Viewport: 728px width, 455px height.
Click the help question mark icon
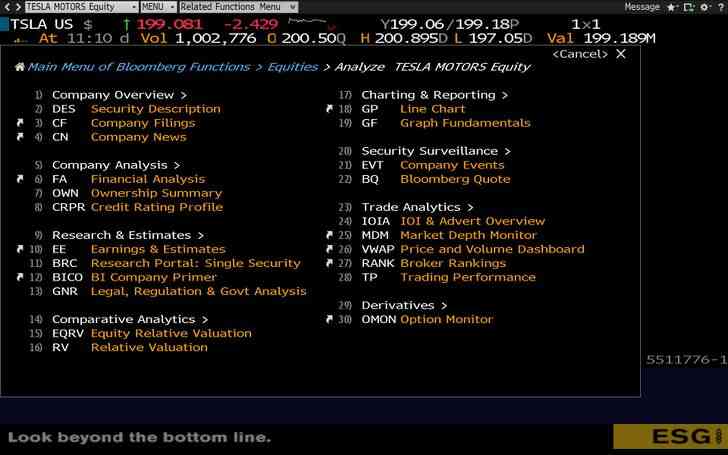tap(721, 7)
